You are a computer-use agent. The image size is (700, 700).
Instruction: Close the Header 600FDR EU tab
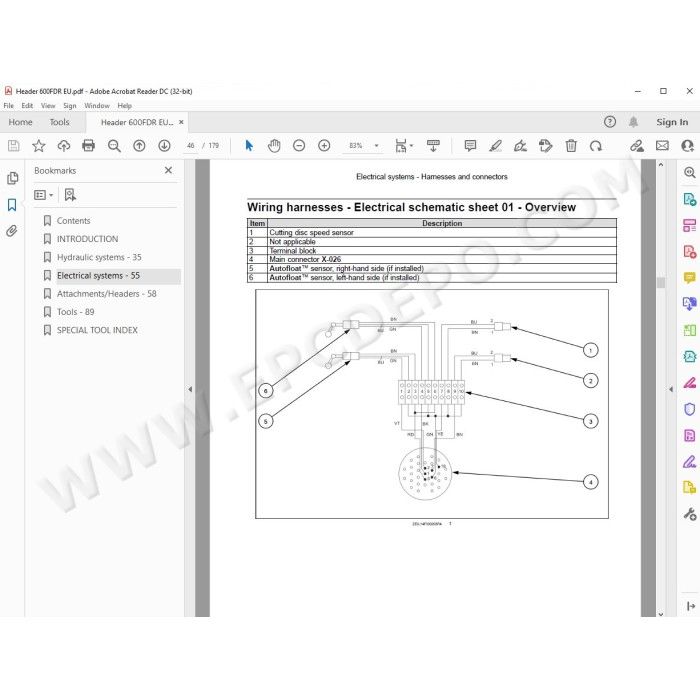tap(181, 122)
